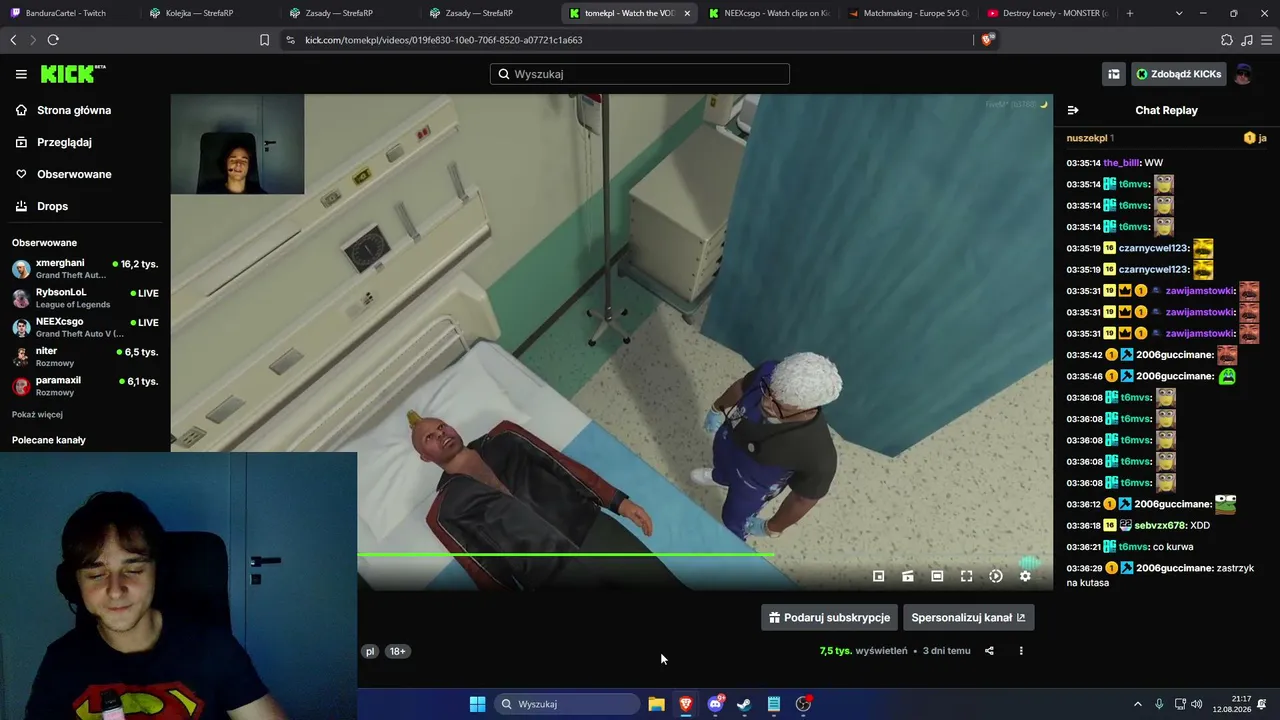Viewport: 1280px width, 720px height.
Task: Open the Kick store icon button
Action: 1113,74
